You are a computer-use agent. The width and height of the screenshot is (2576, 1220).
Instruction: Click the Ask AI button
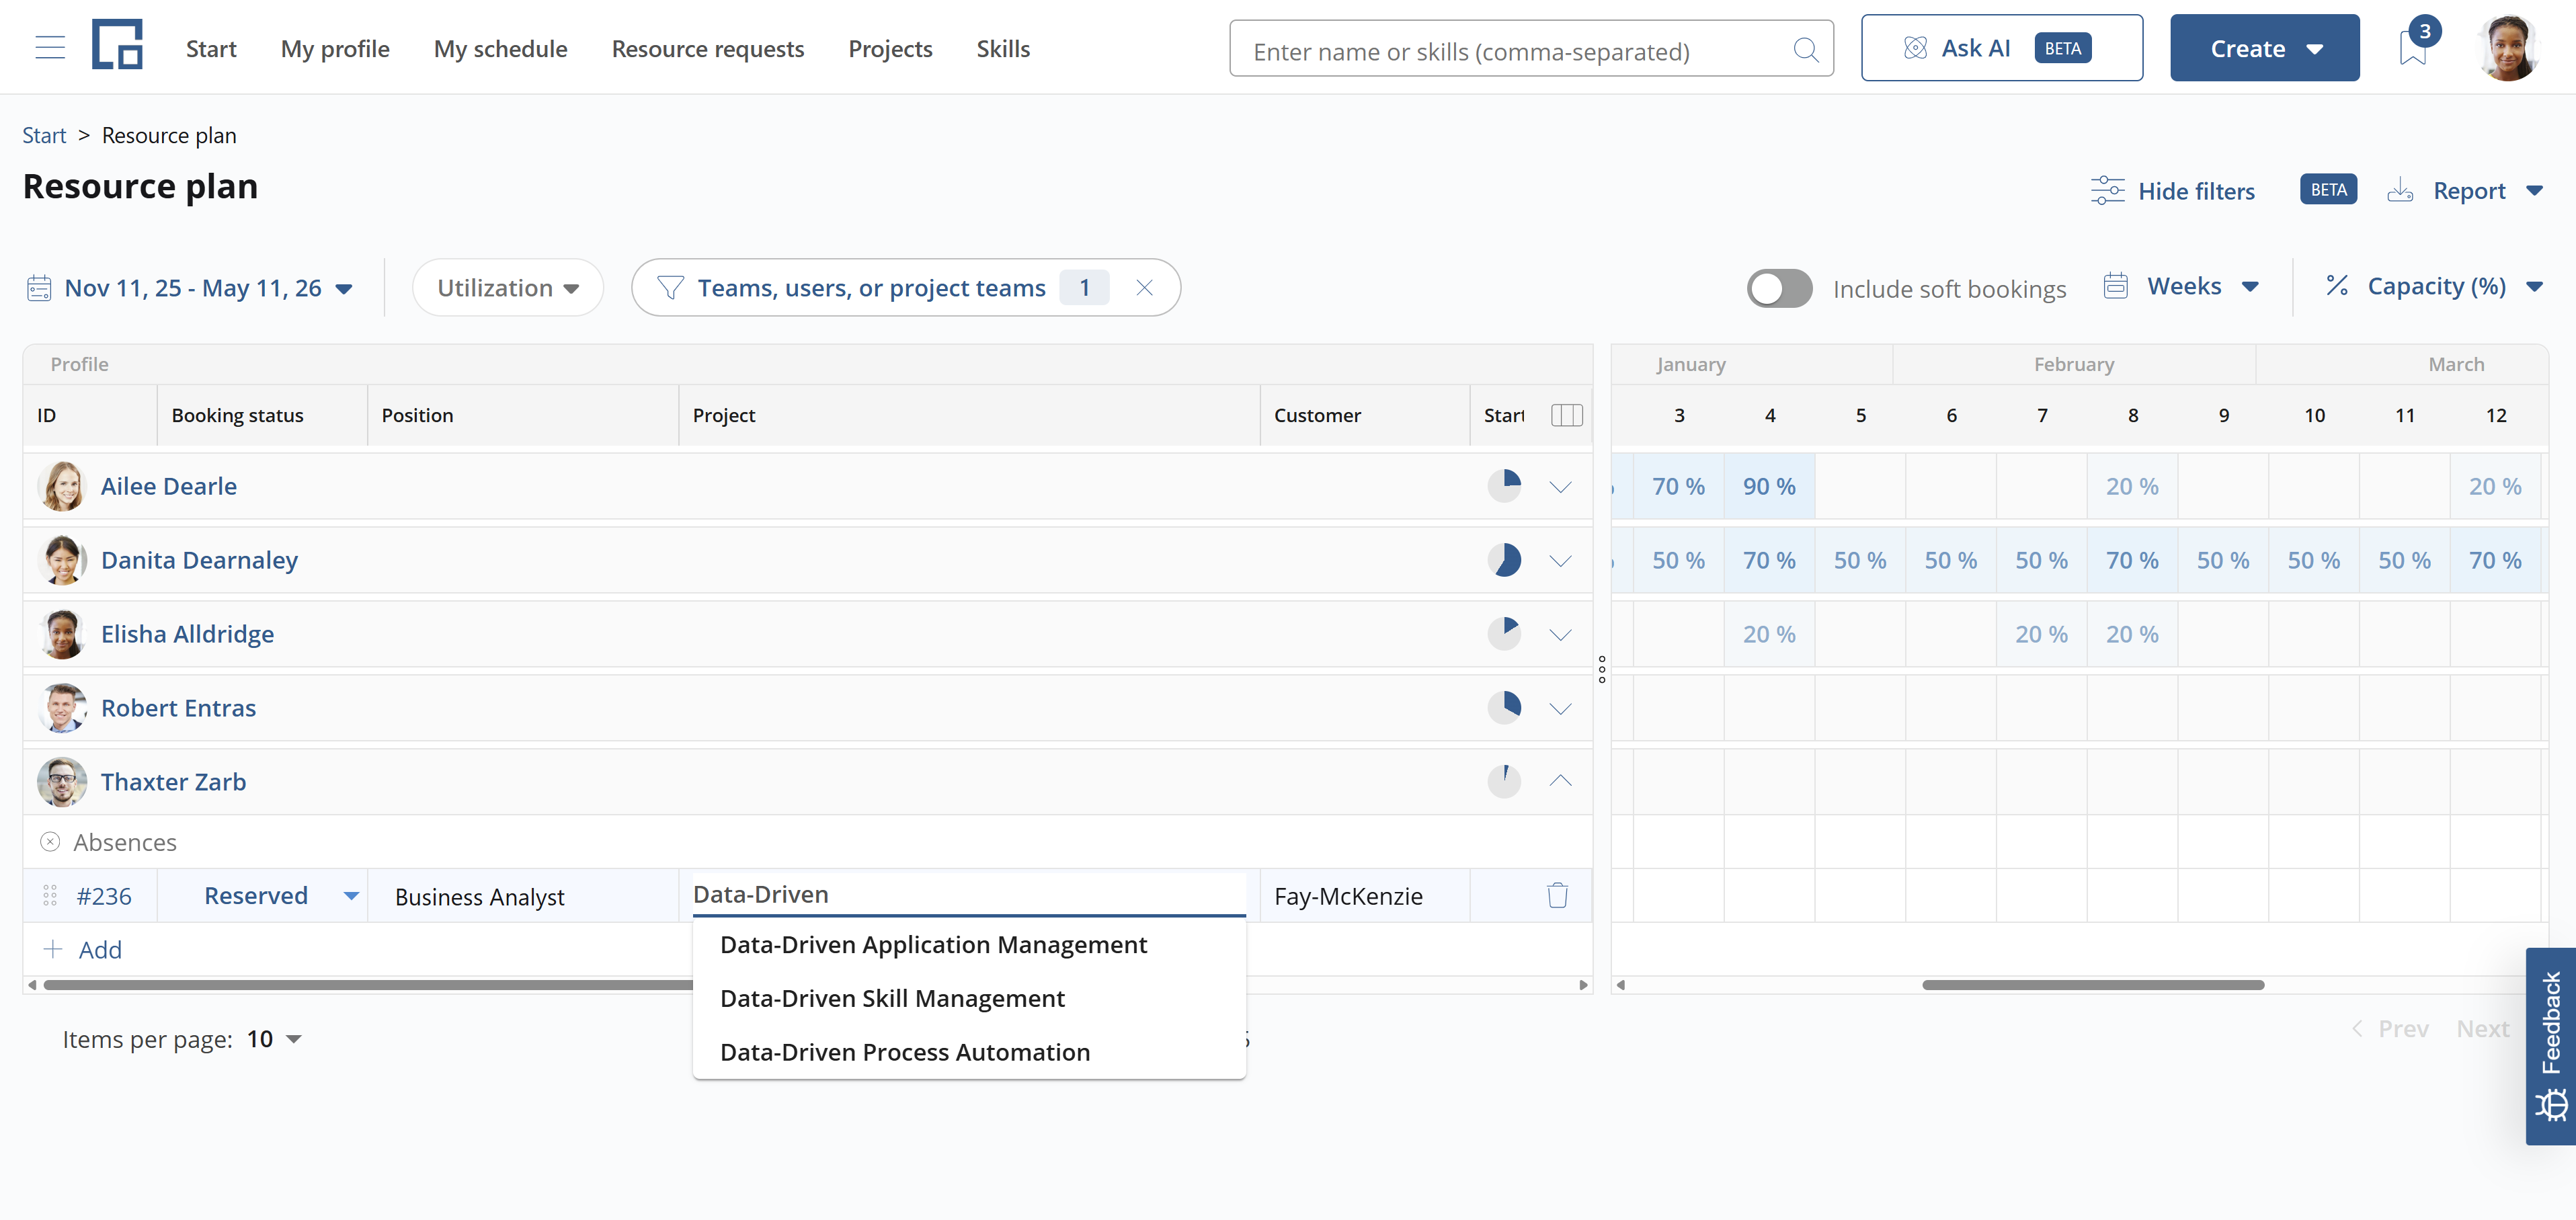coord(2002,48)
